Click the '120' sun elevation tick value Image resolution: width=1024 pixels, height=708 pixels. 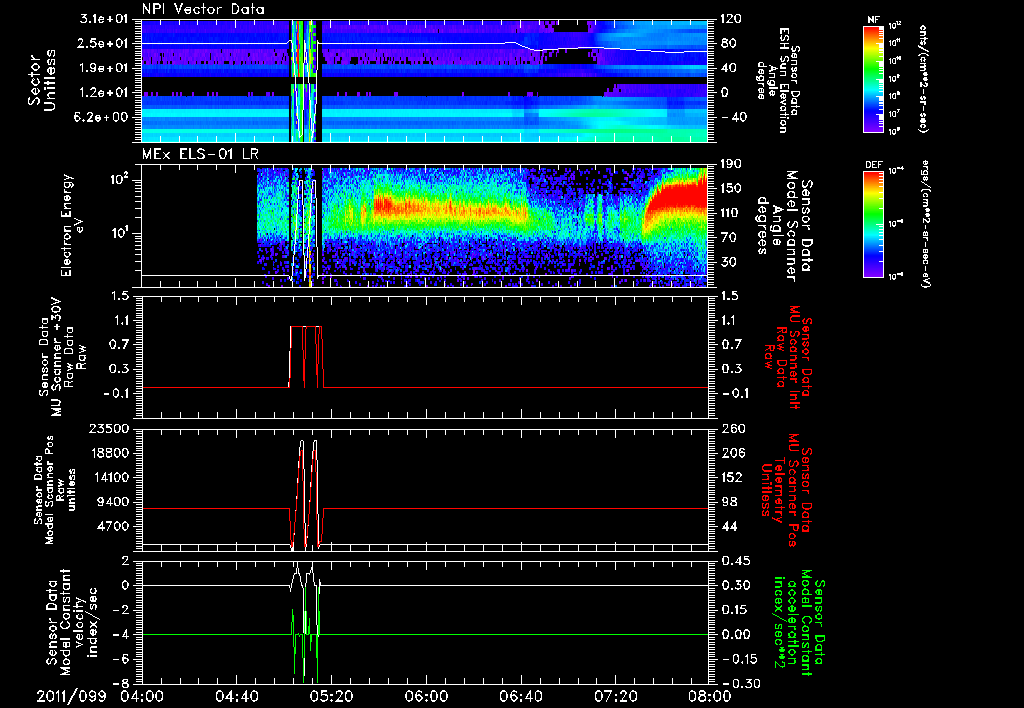pos(731,19)
